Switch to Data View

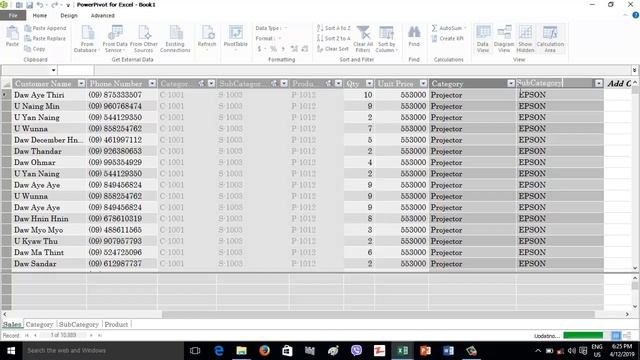[x=483, y=39]
